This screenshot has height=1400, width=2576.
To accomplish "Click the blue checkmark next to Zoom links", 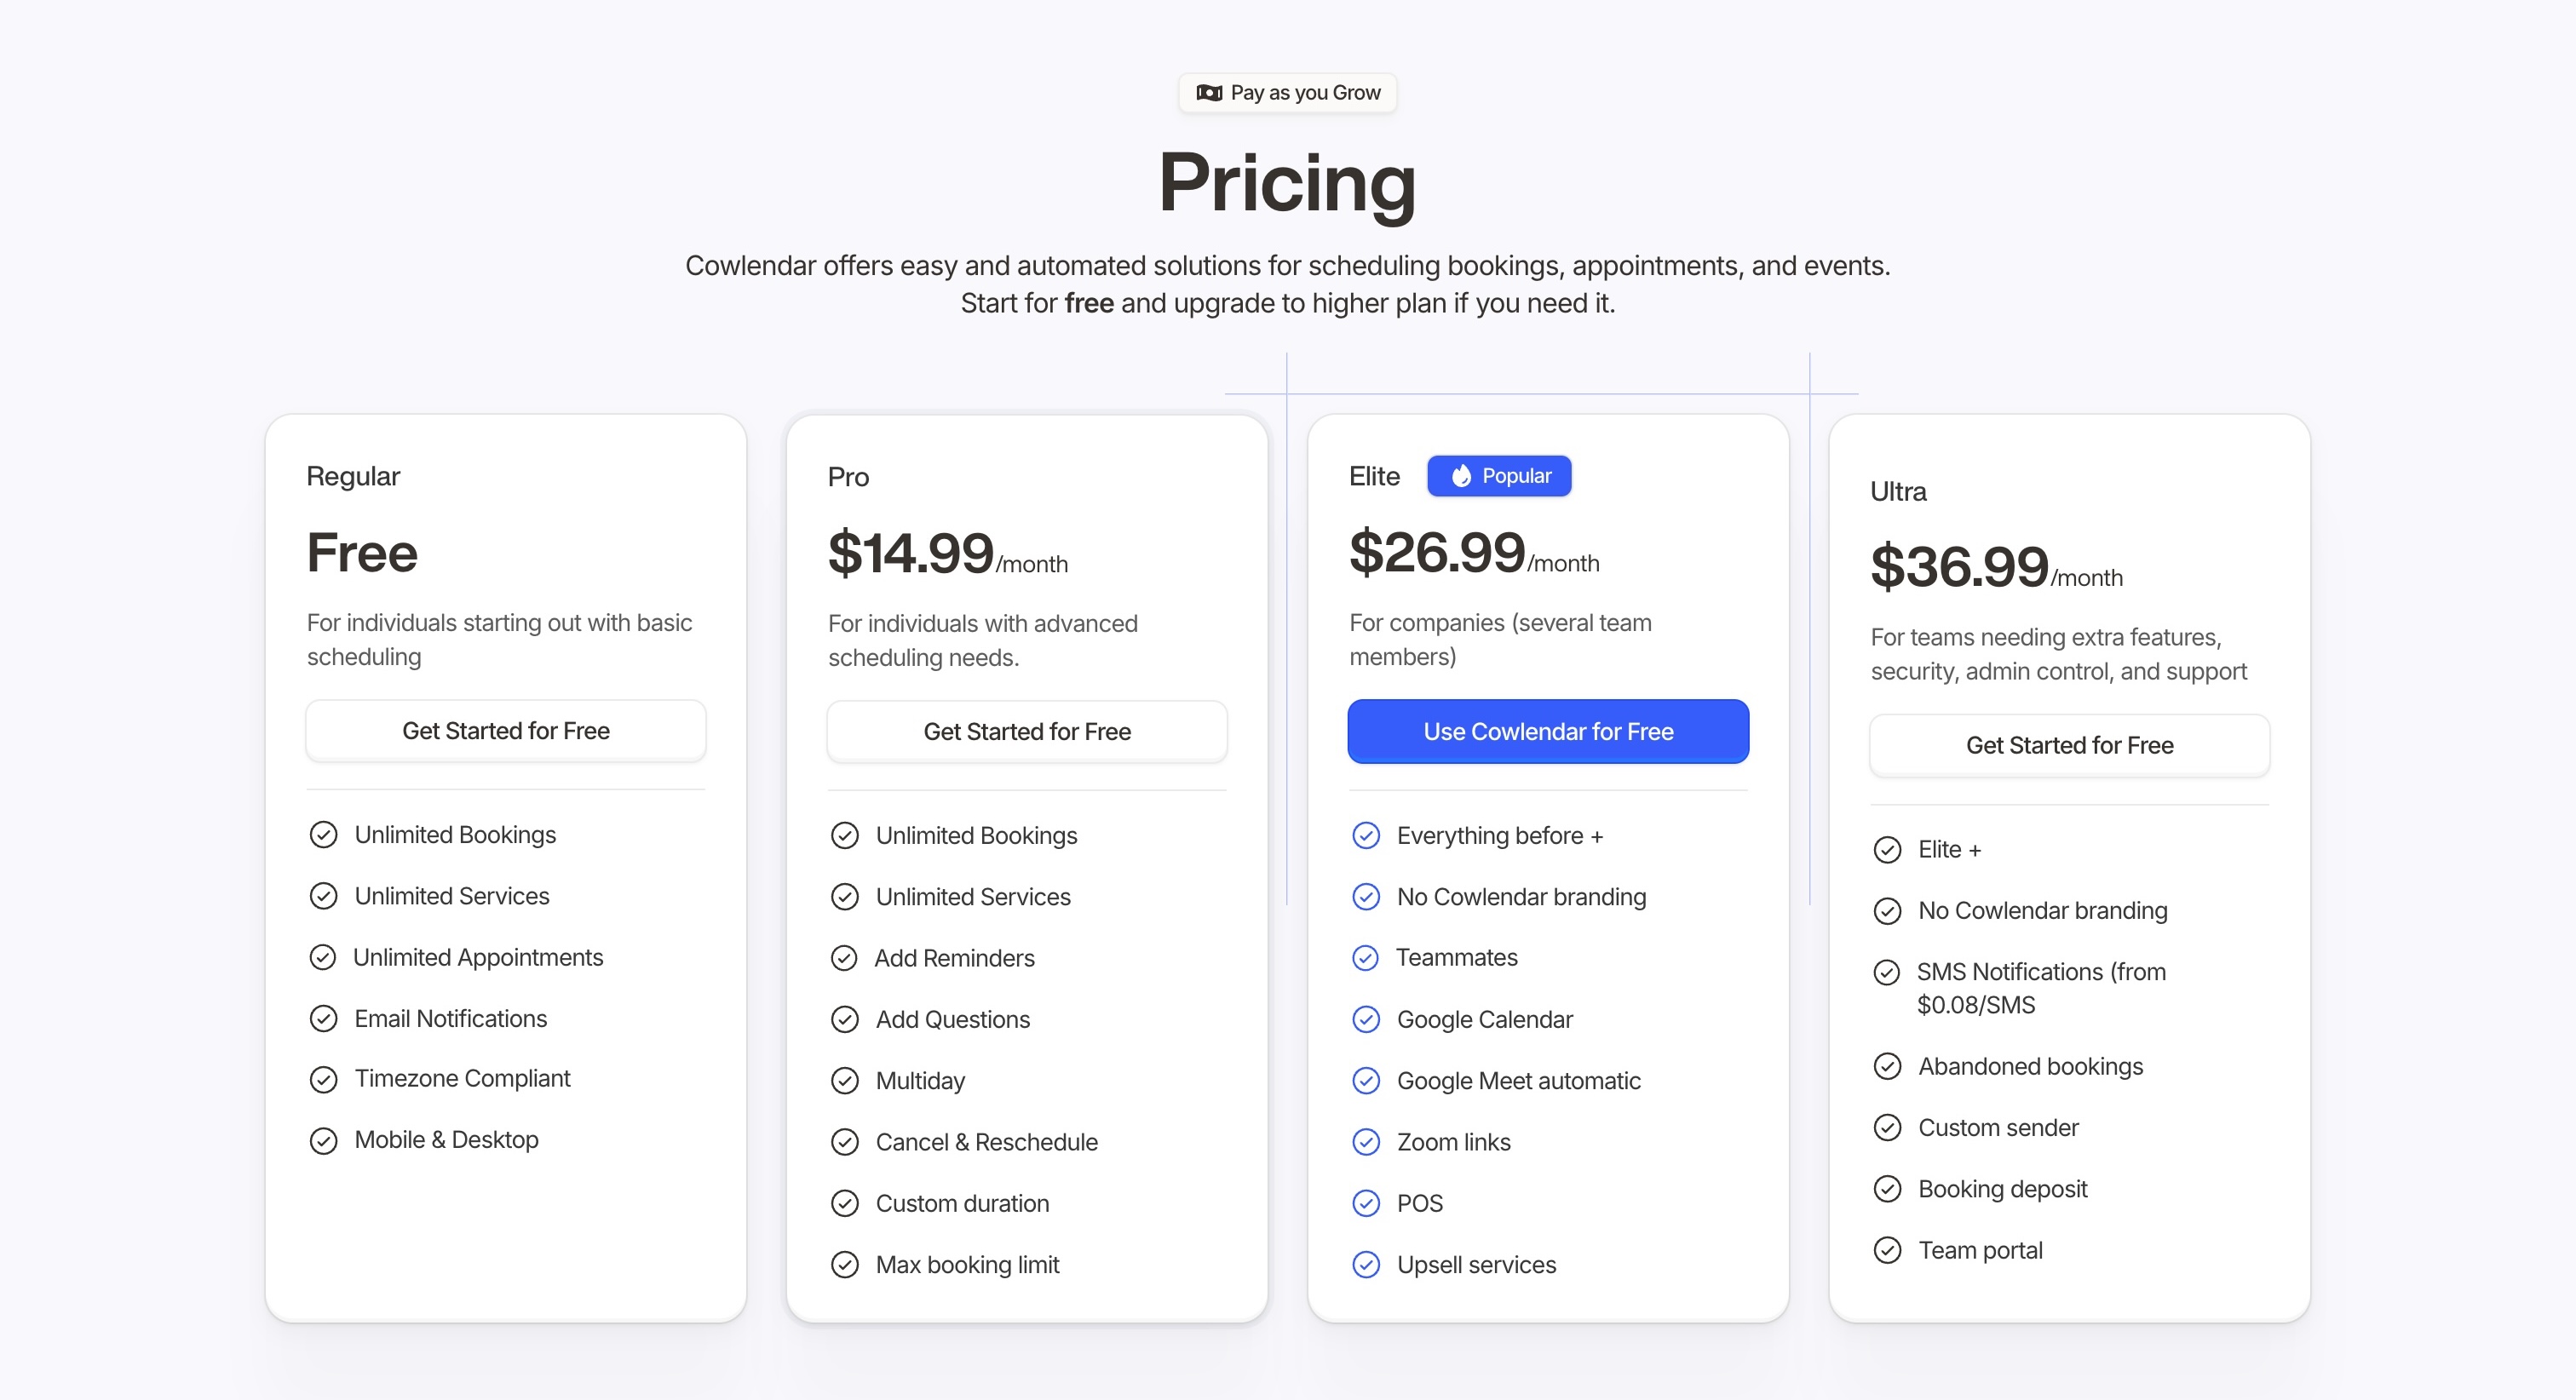I will 1366,1142.
